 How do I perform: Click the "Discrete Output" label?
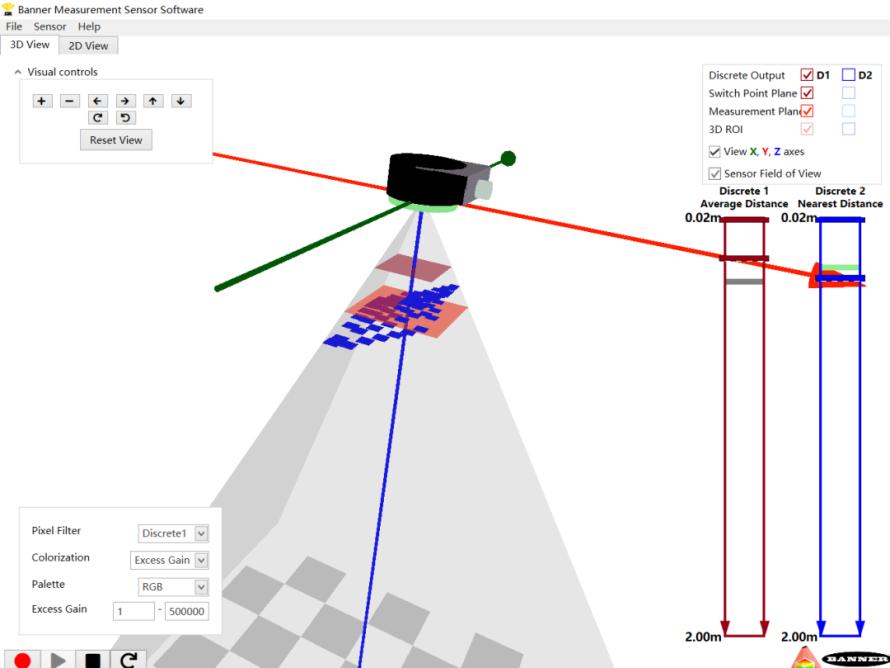click(746, 75)
